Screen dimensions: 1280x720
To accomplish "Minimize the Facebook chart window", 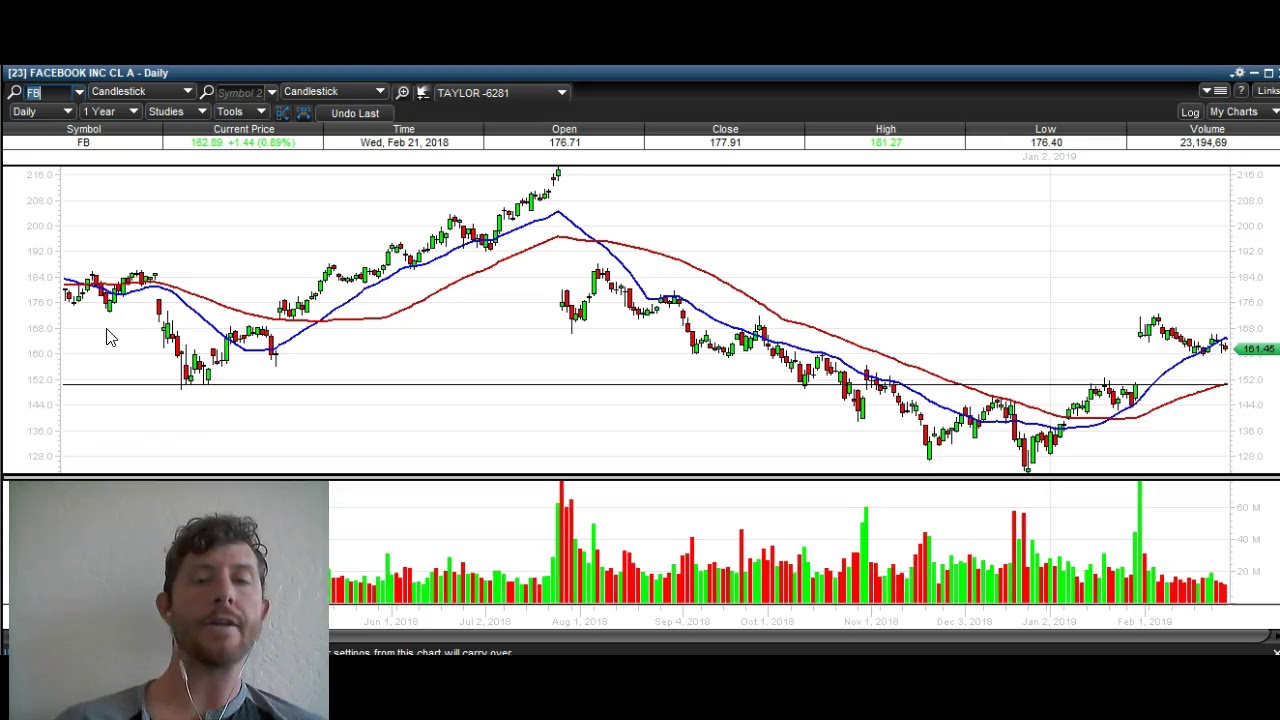I will click(1254, 73).
